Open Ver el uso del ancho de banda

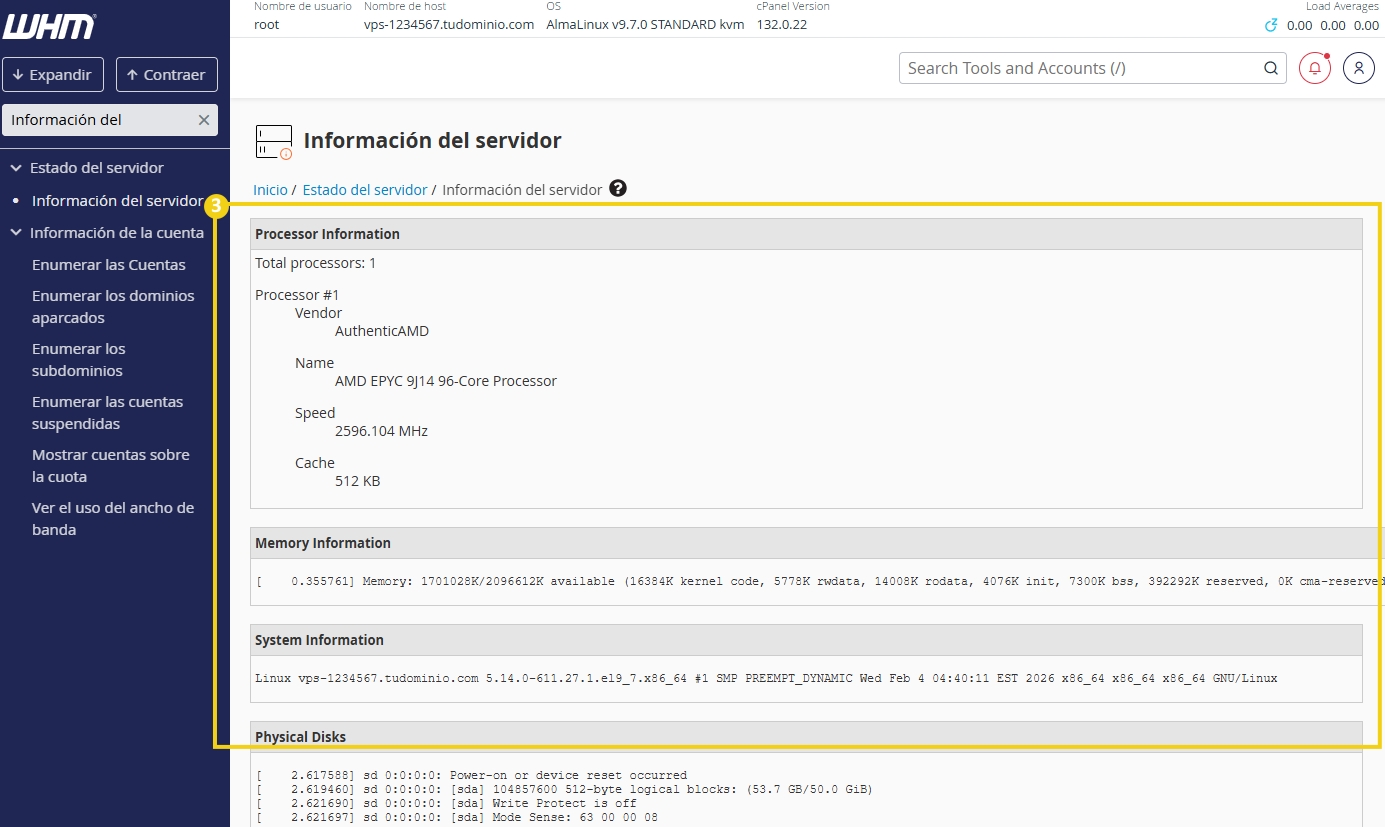(113, 518)
